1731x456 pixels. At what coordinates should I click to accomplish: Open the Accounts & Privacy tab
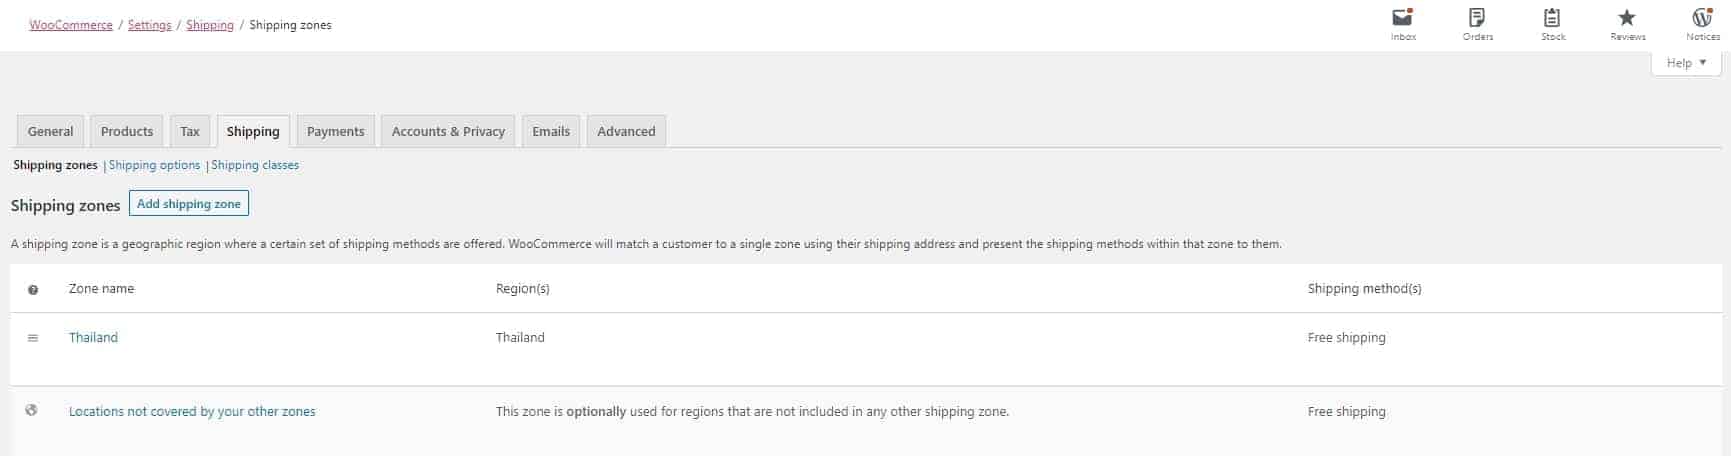pos(448,131)
